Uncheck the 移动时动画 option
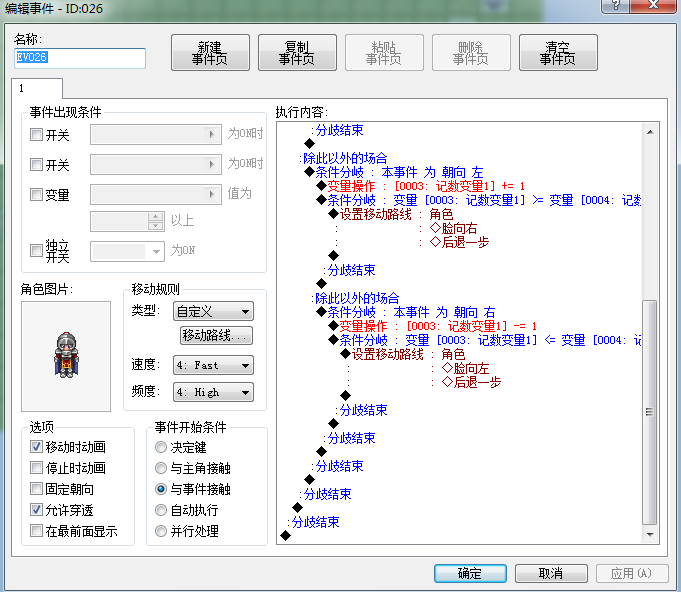681x592 pixels. tap(36, 446)
